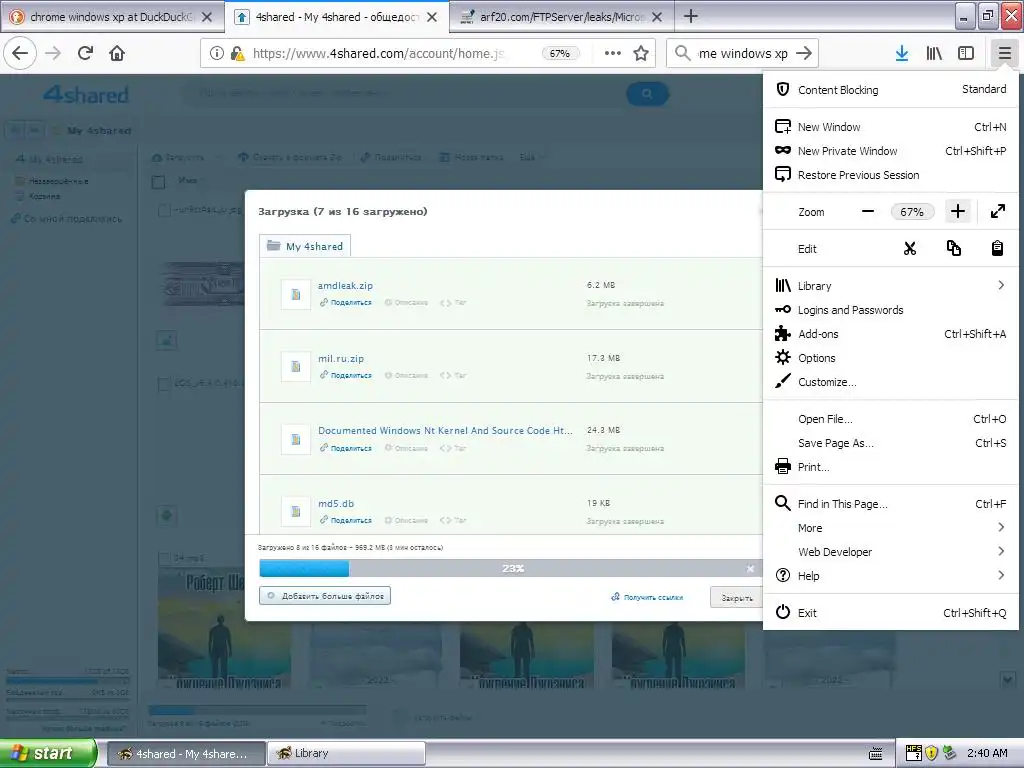1024x768 pixels.
Task: Click the upload progress bar at 23%
Action: point(509,569)
